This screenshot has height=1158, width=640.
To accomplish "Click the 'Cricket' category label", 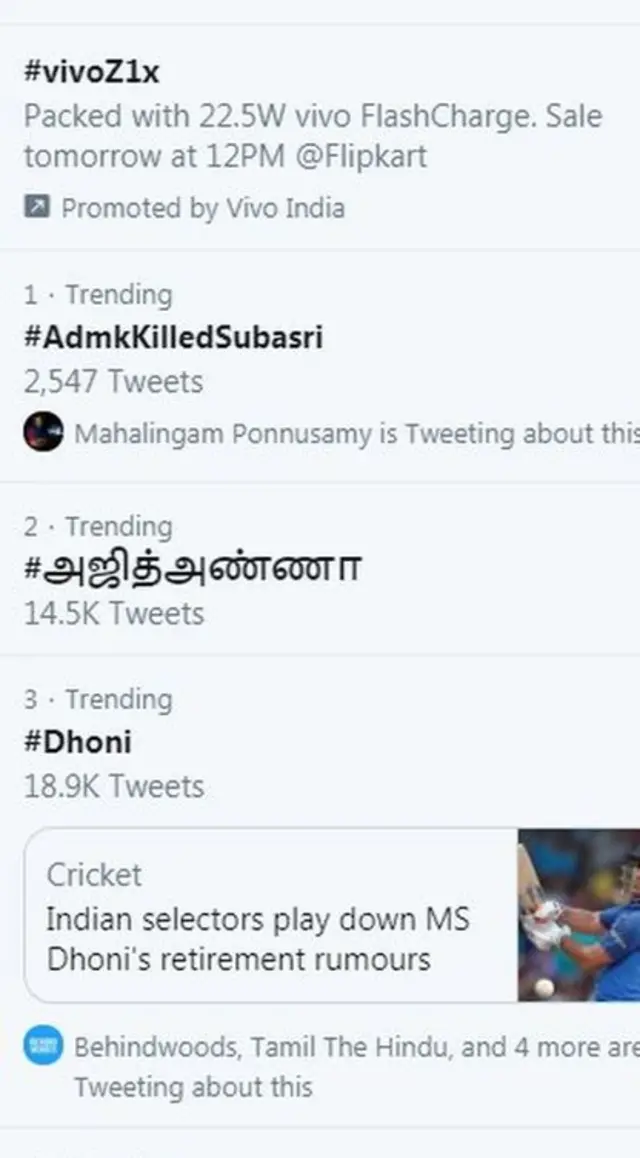I will point(93,875).
